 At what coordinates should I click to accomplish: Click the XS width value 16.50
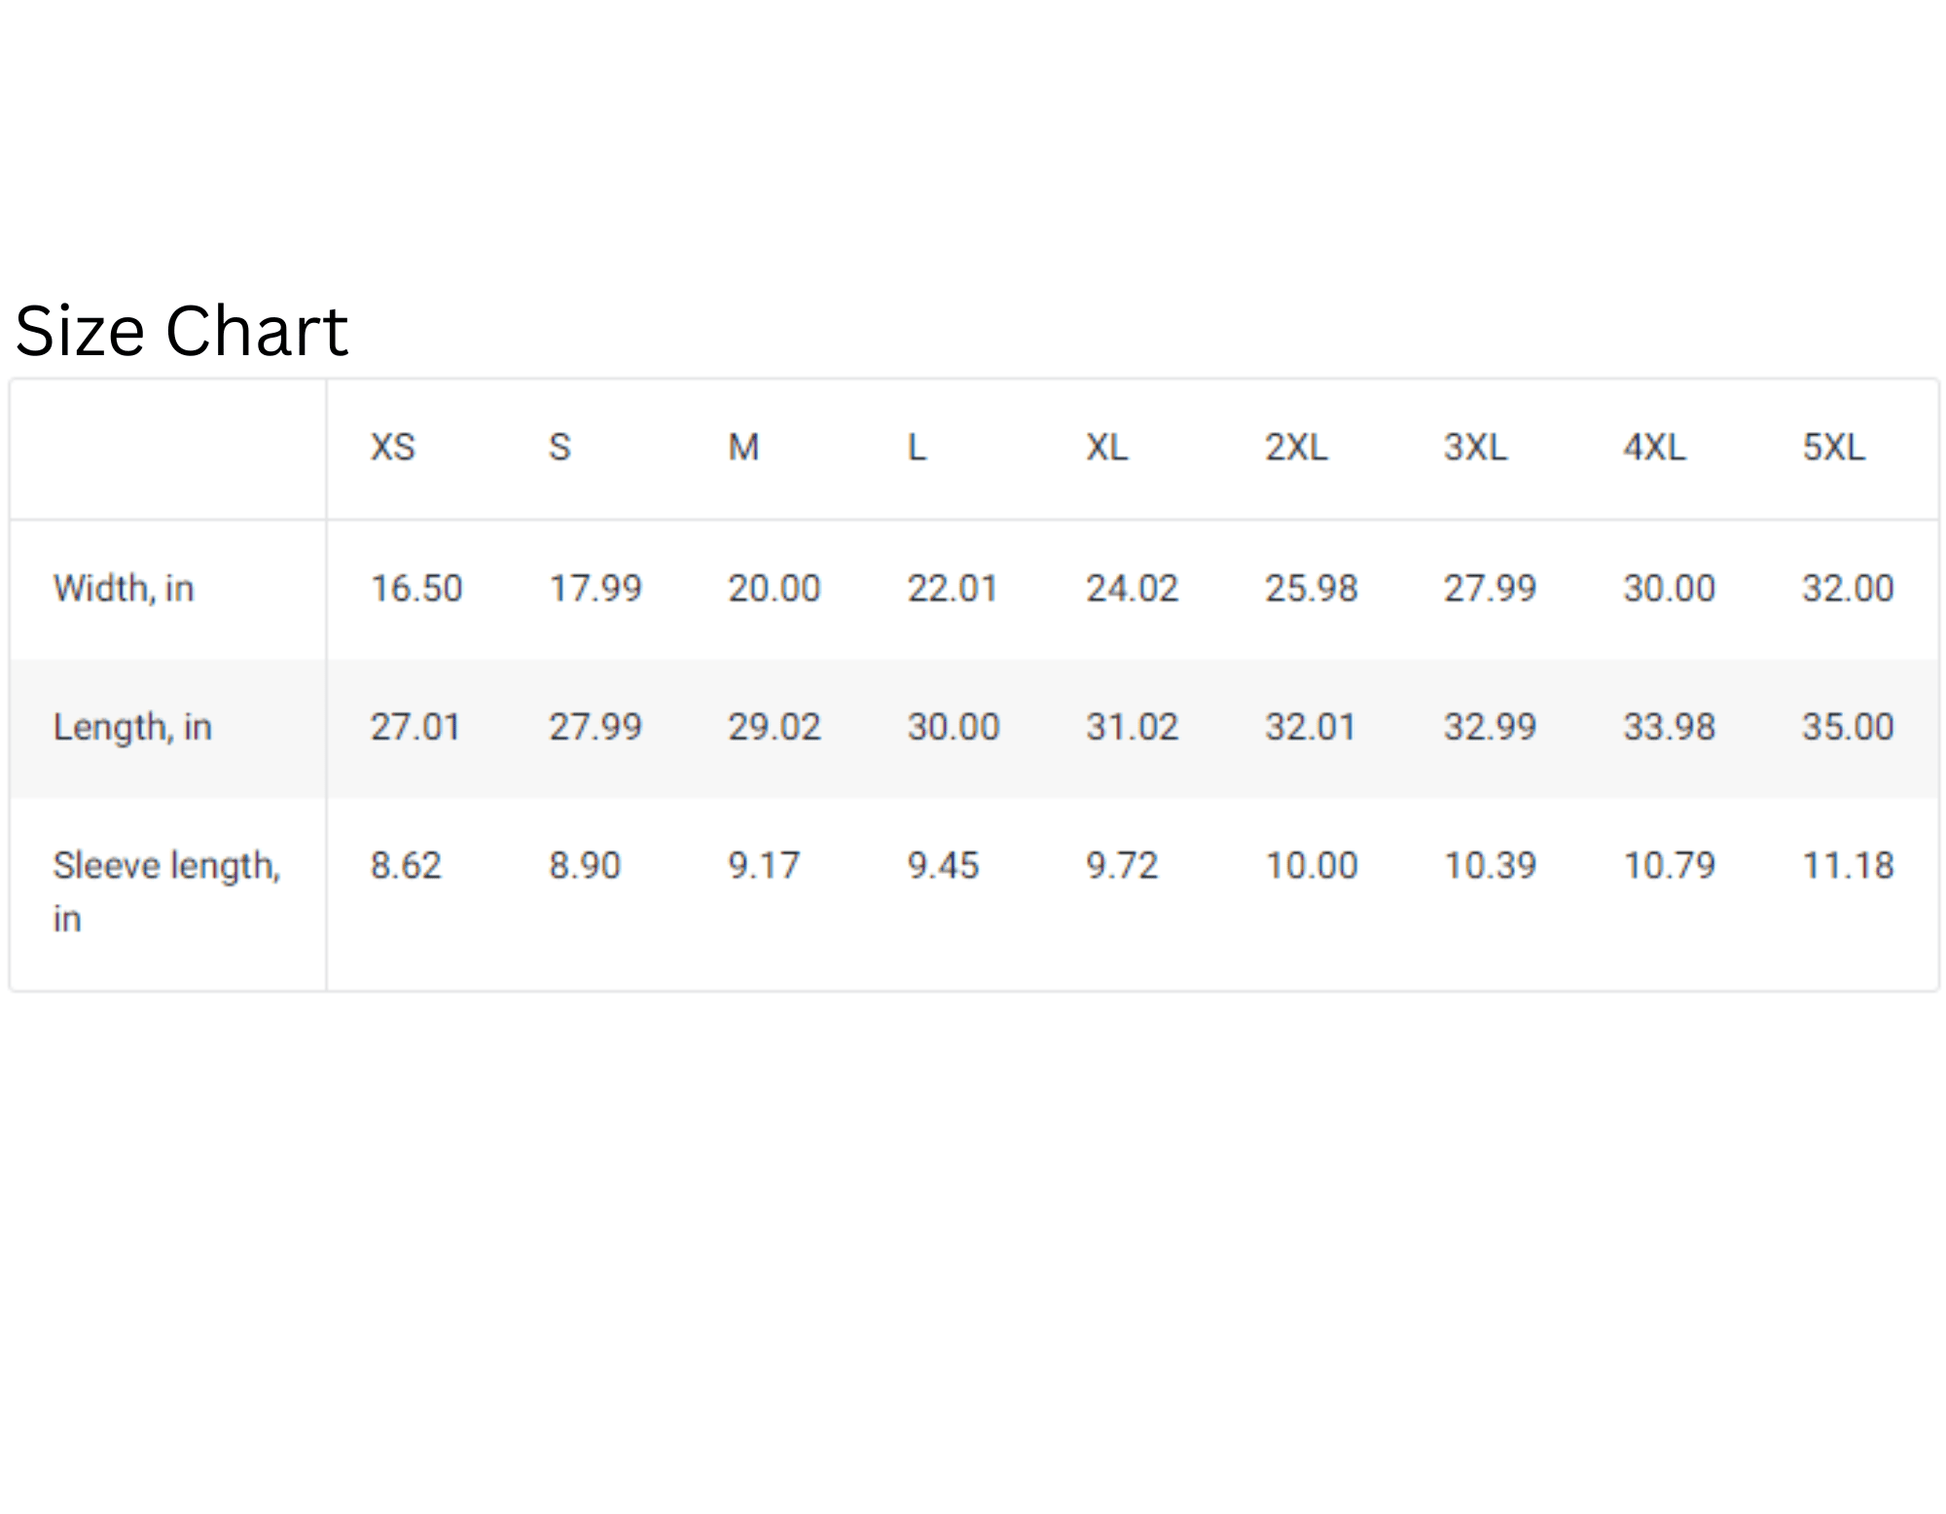click(x=416, y=589)
